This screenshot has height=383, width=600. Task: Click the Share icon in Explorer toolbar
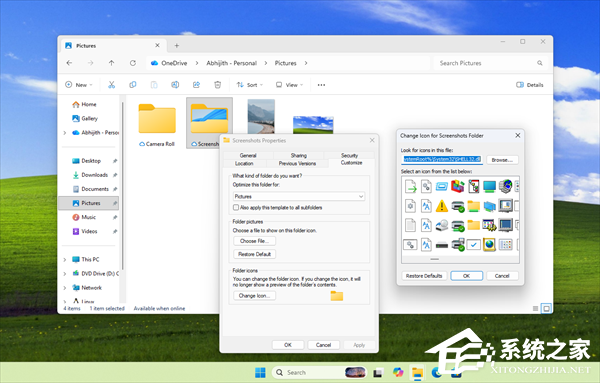coord(196,85)
